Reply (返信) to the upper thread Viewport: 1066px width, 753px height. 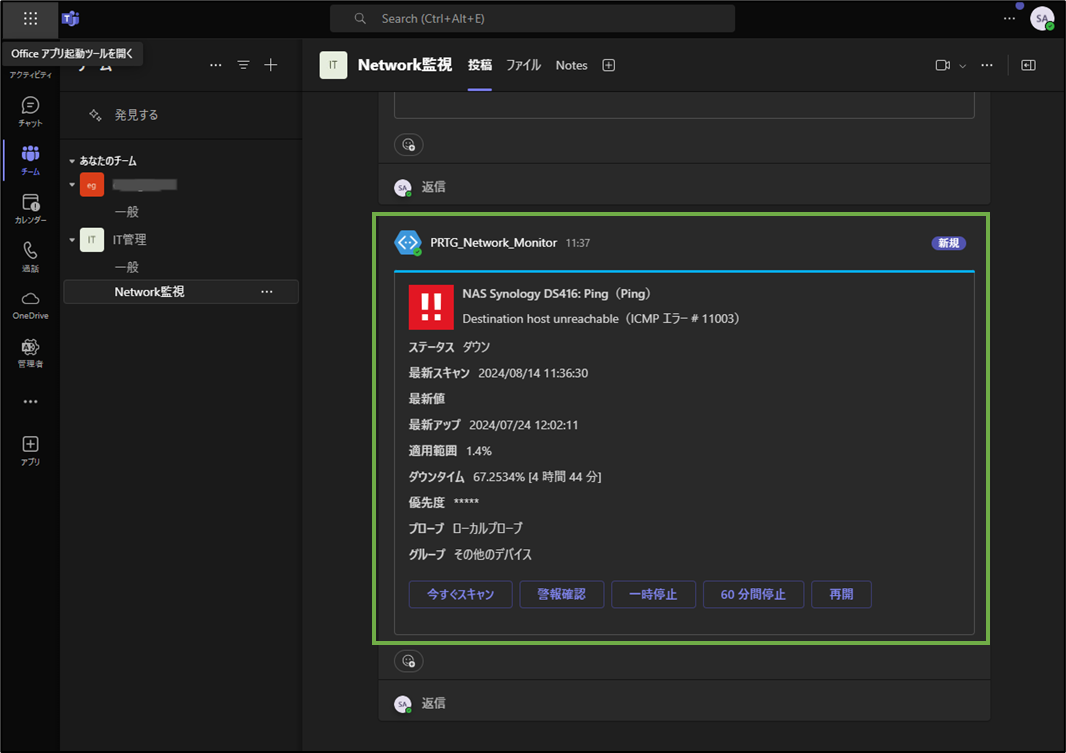[x=433, y=186]
